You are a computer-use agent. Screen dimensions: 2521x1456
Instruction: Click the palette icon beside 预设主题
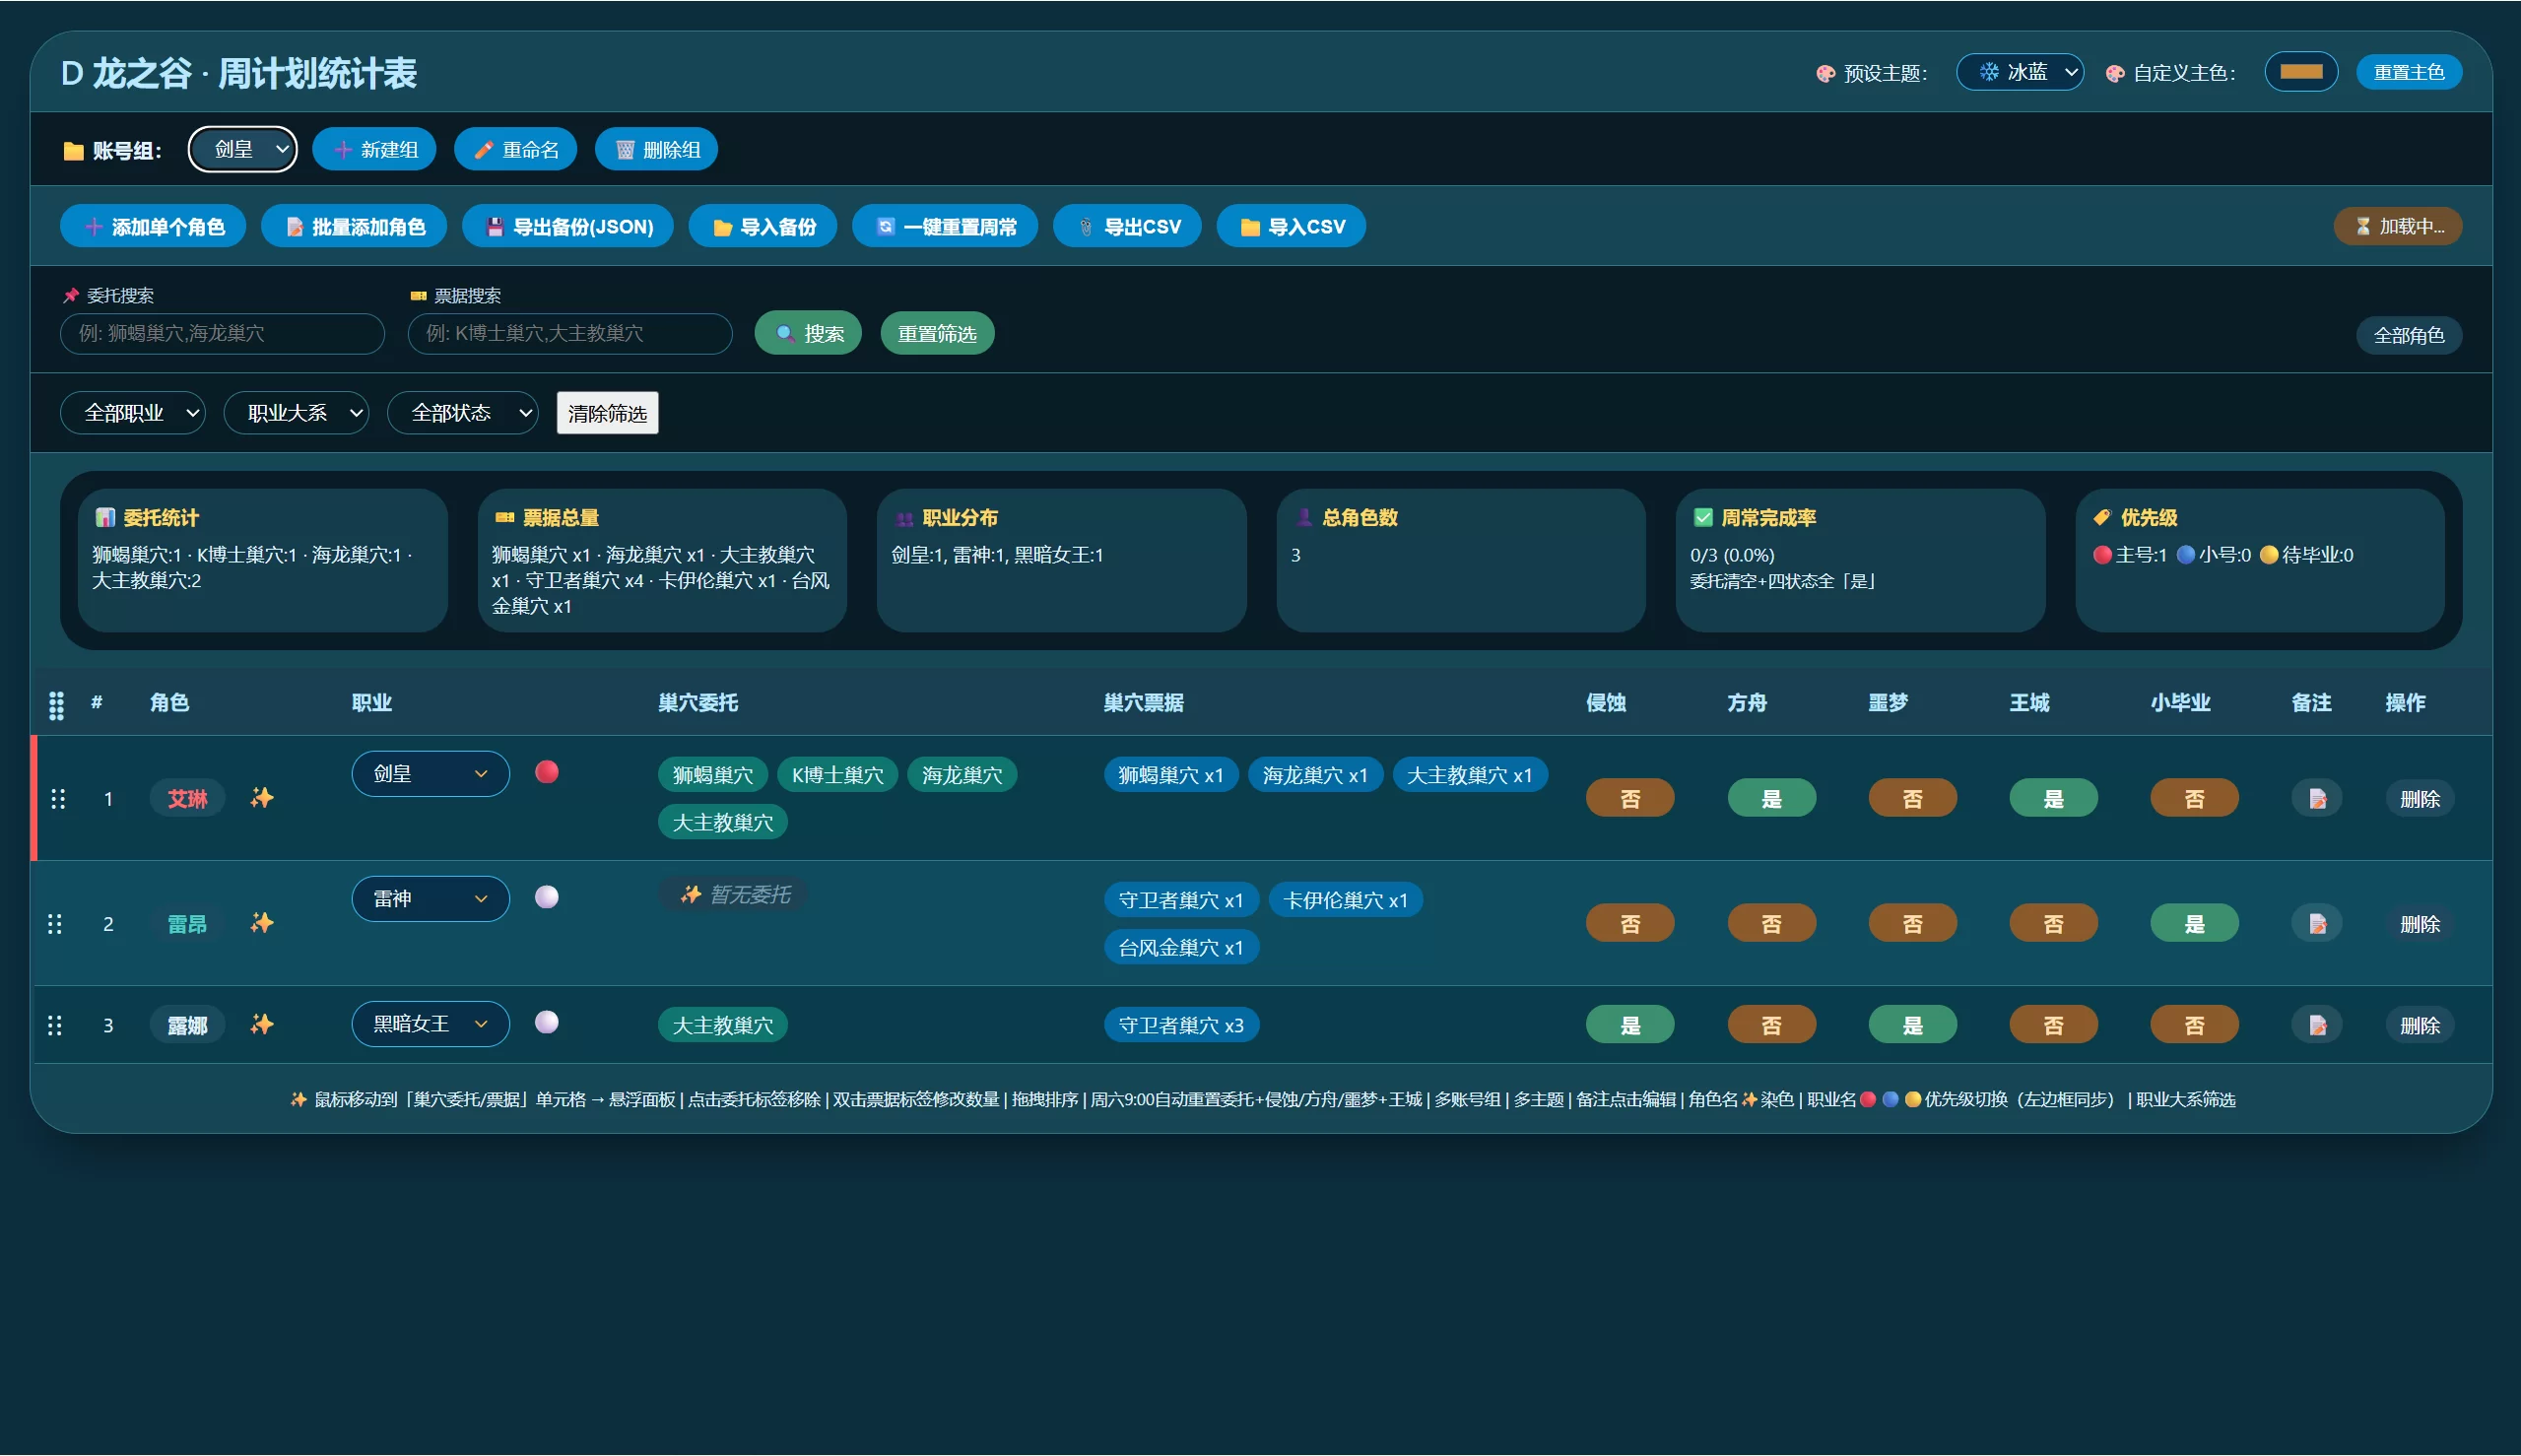(1826, 73)
